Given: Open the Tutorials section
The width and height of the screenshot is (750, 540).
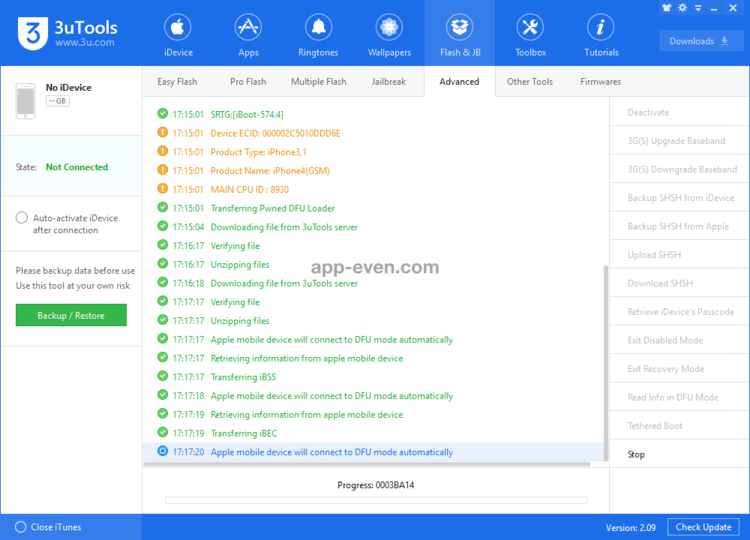Looking at the screenshot, I should tap(601, 34).
